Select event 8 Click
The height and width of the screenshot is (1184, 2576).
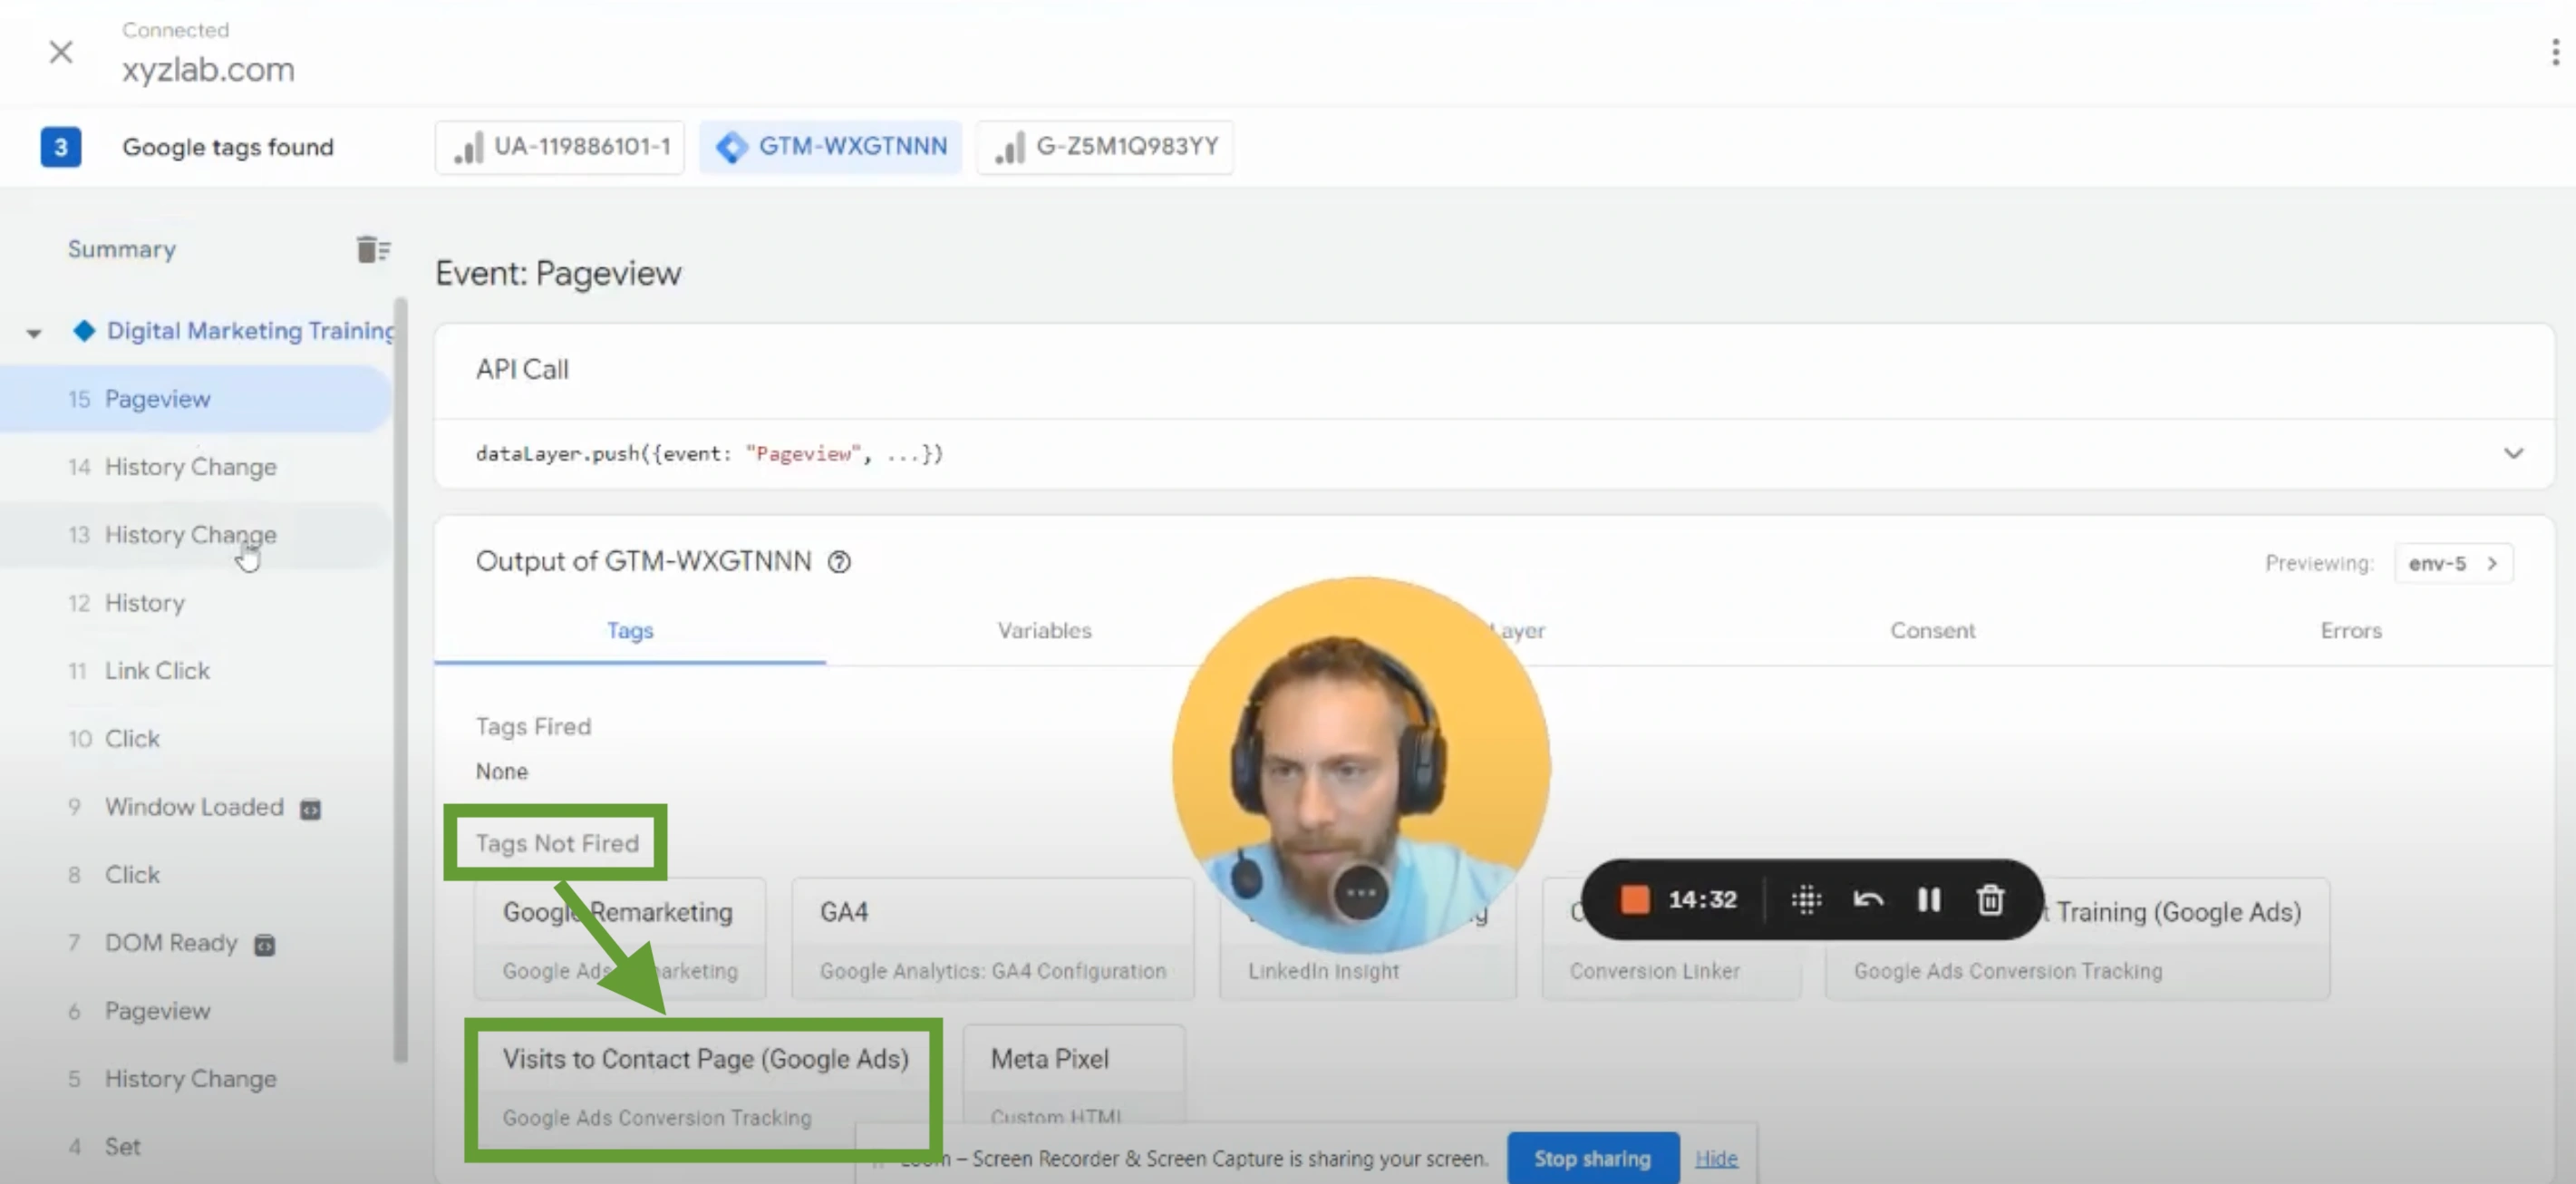click(195, 875)
